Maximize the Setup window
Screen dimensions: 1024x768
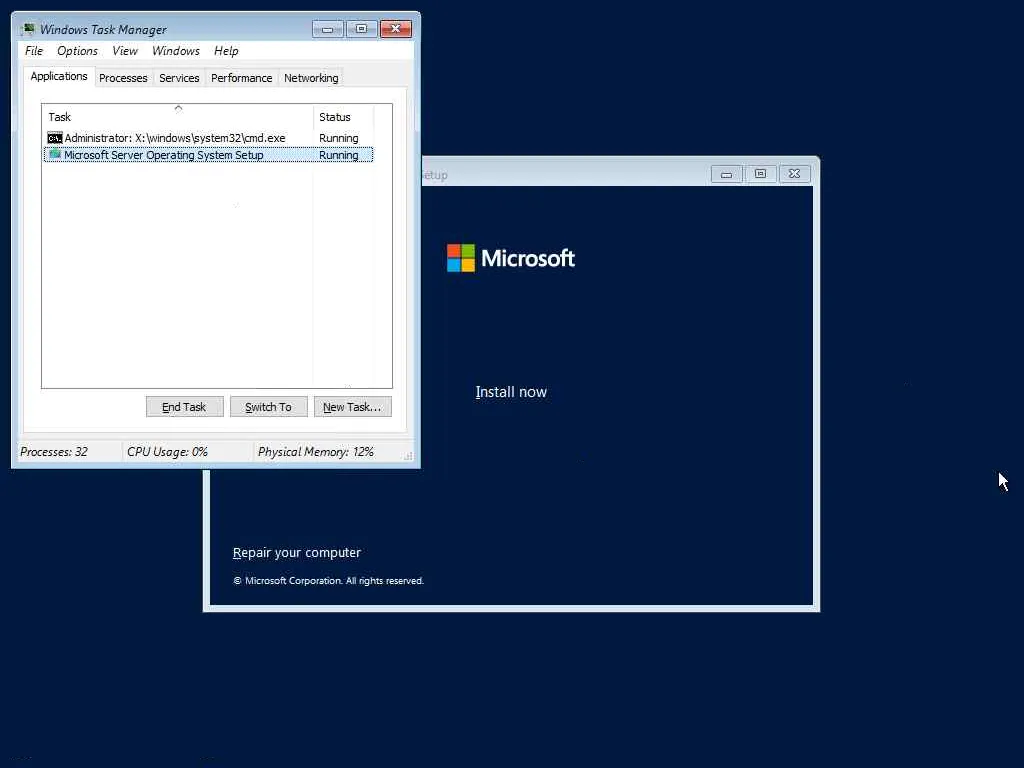[x=760, y=174]
